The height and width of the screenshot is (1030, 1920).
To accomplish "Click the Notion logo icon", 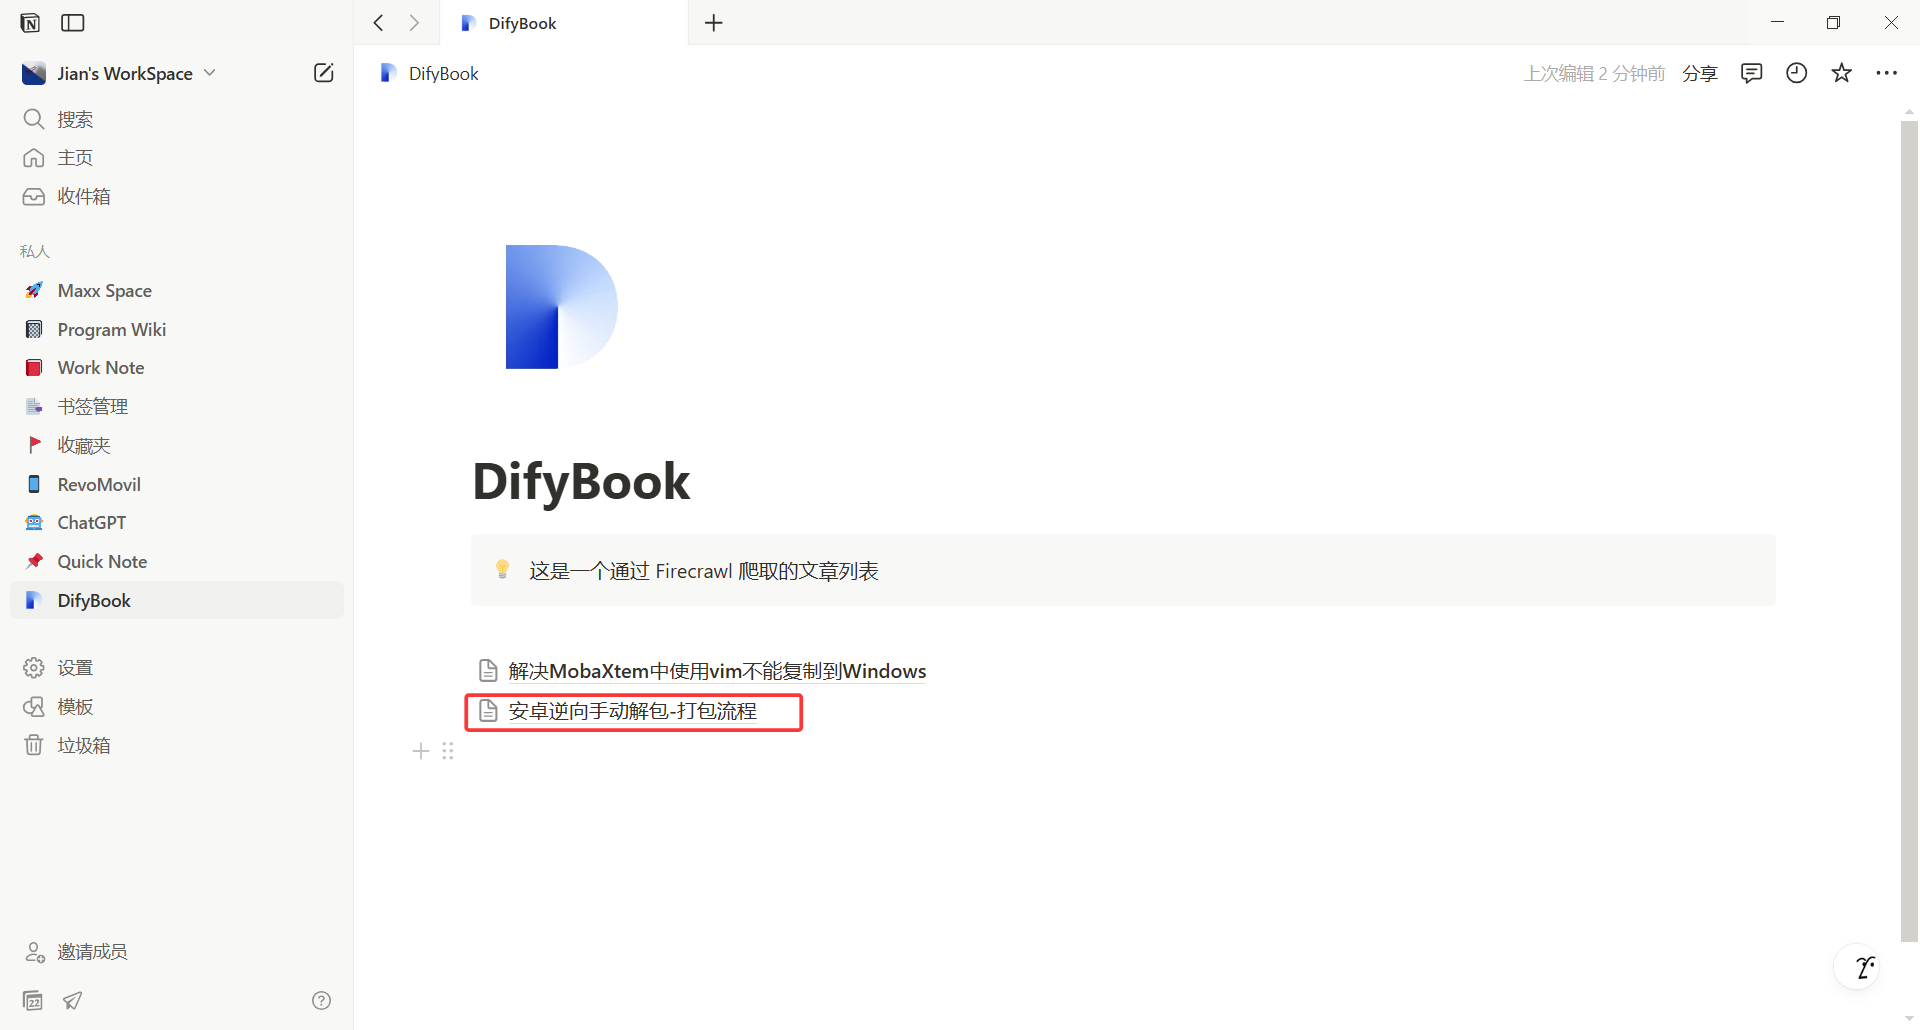I will (30, 22).
